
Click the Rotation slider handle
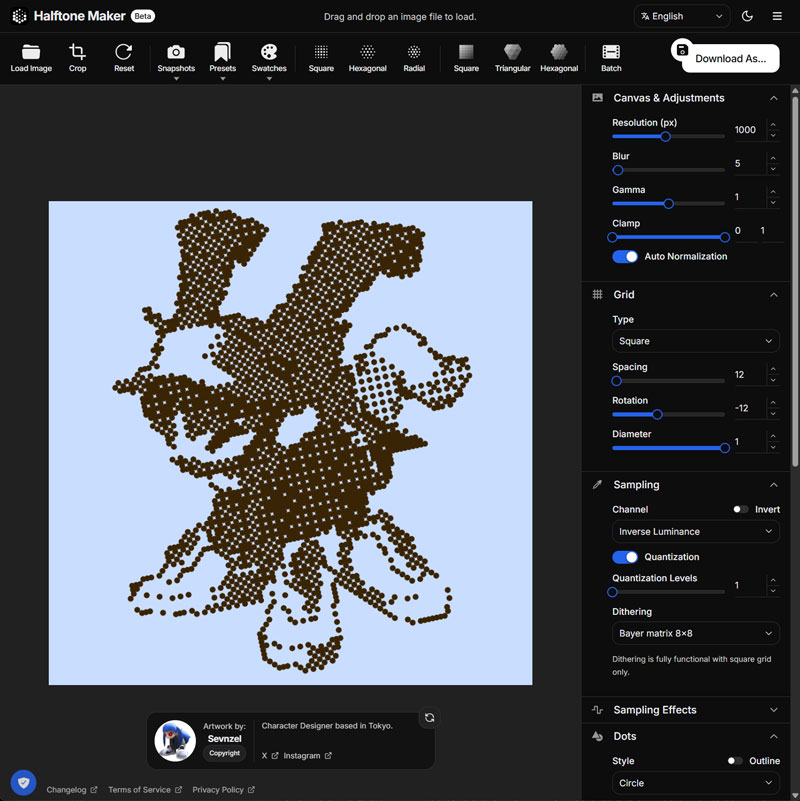pos(657,414)
